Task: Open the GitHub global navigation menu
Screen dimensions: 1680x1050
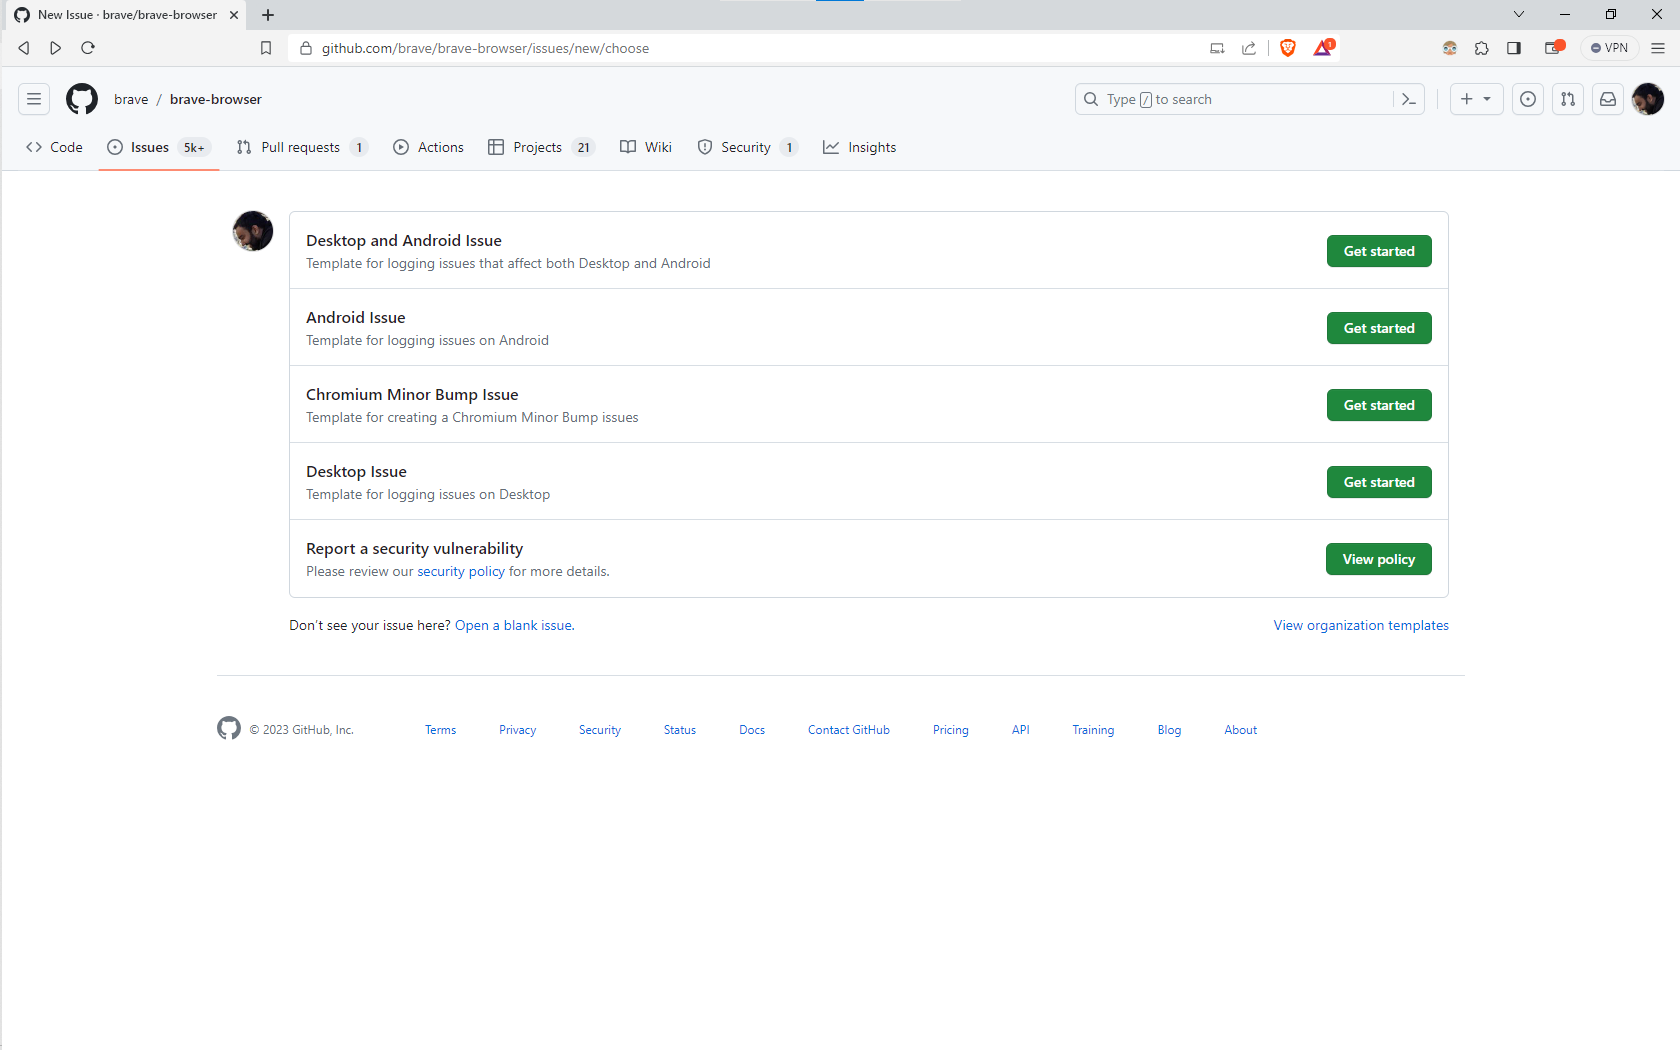Action: (x=34, y=99)
